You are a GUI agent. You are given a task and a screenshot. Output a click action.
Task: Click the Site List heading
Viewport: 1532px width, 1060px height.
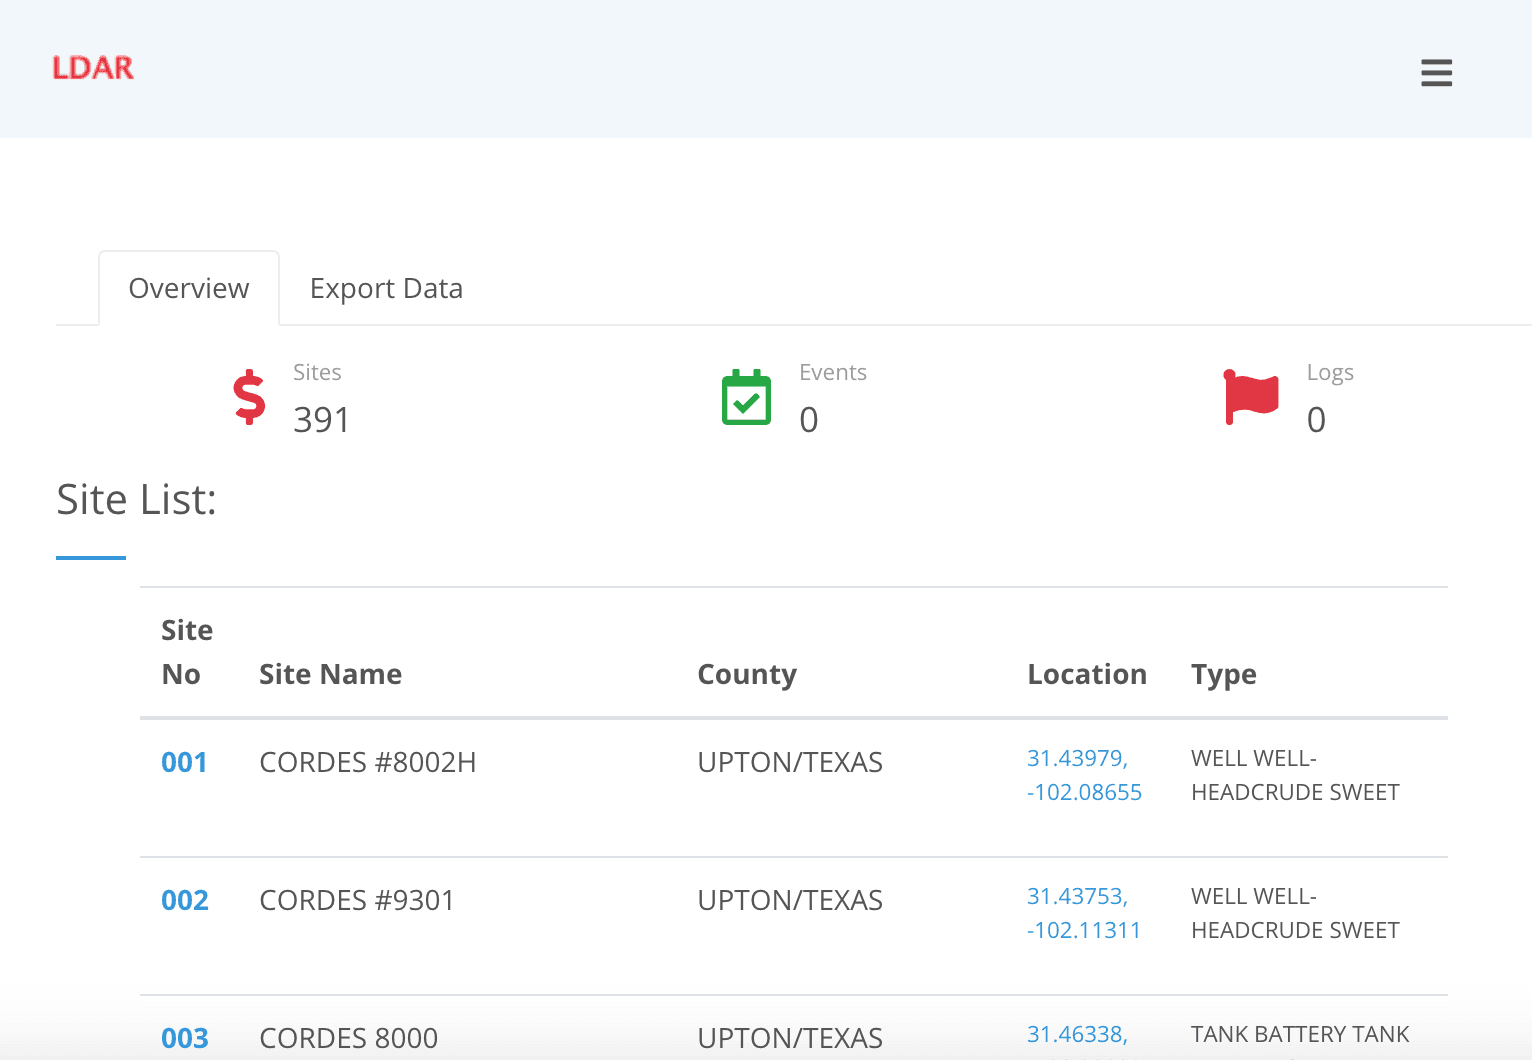pyautogui.click(x=136, y=499)
